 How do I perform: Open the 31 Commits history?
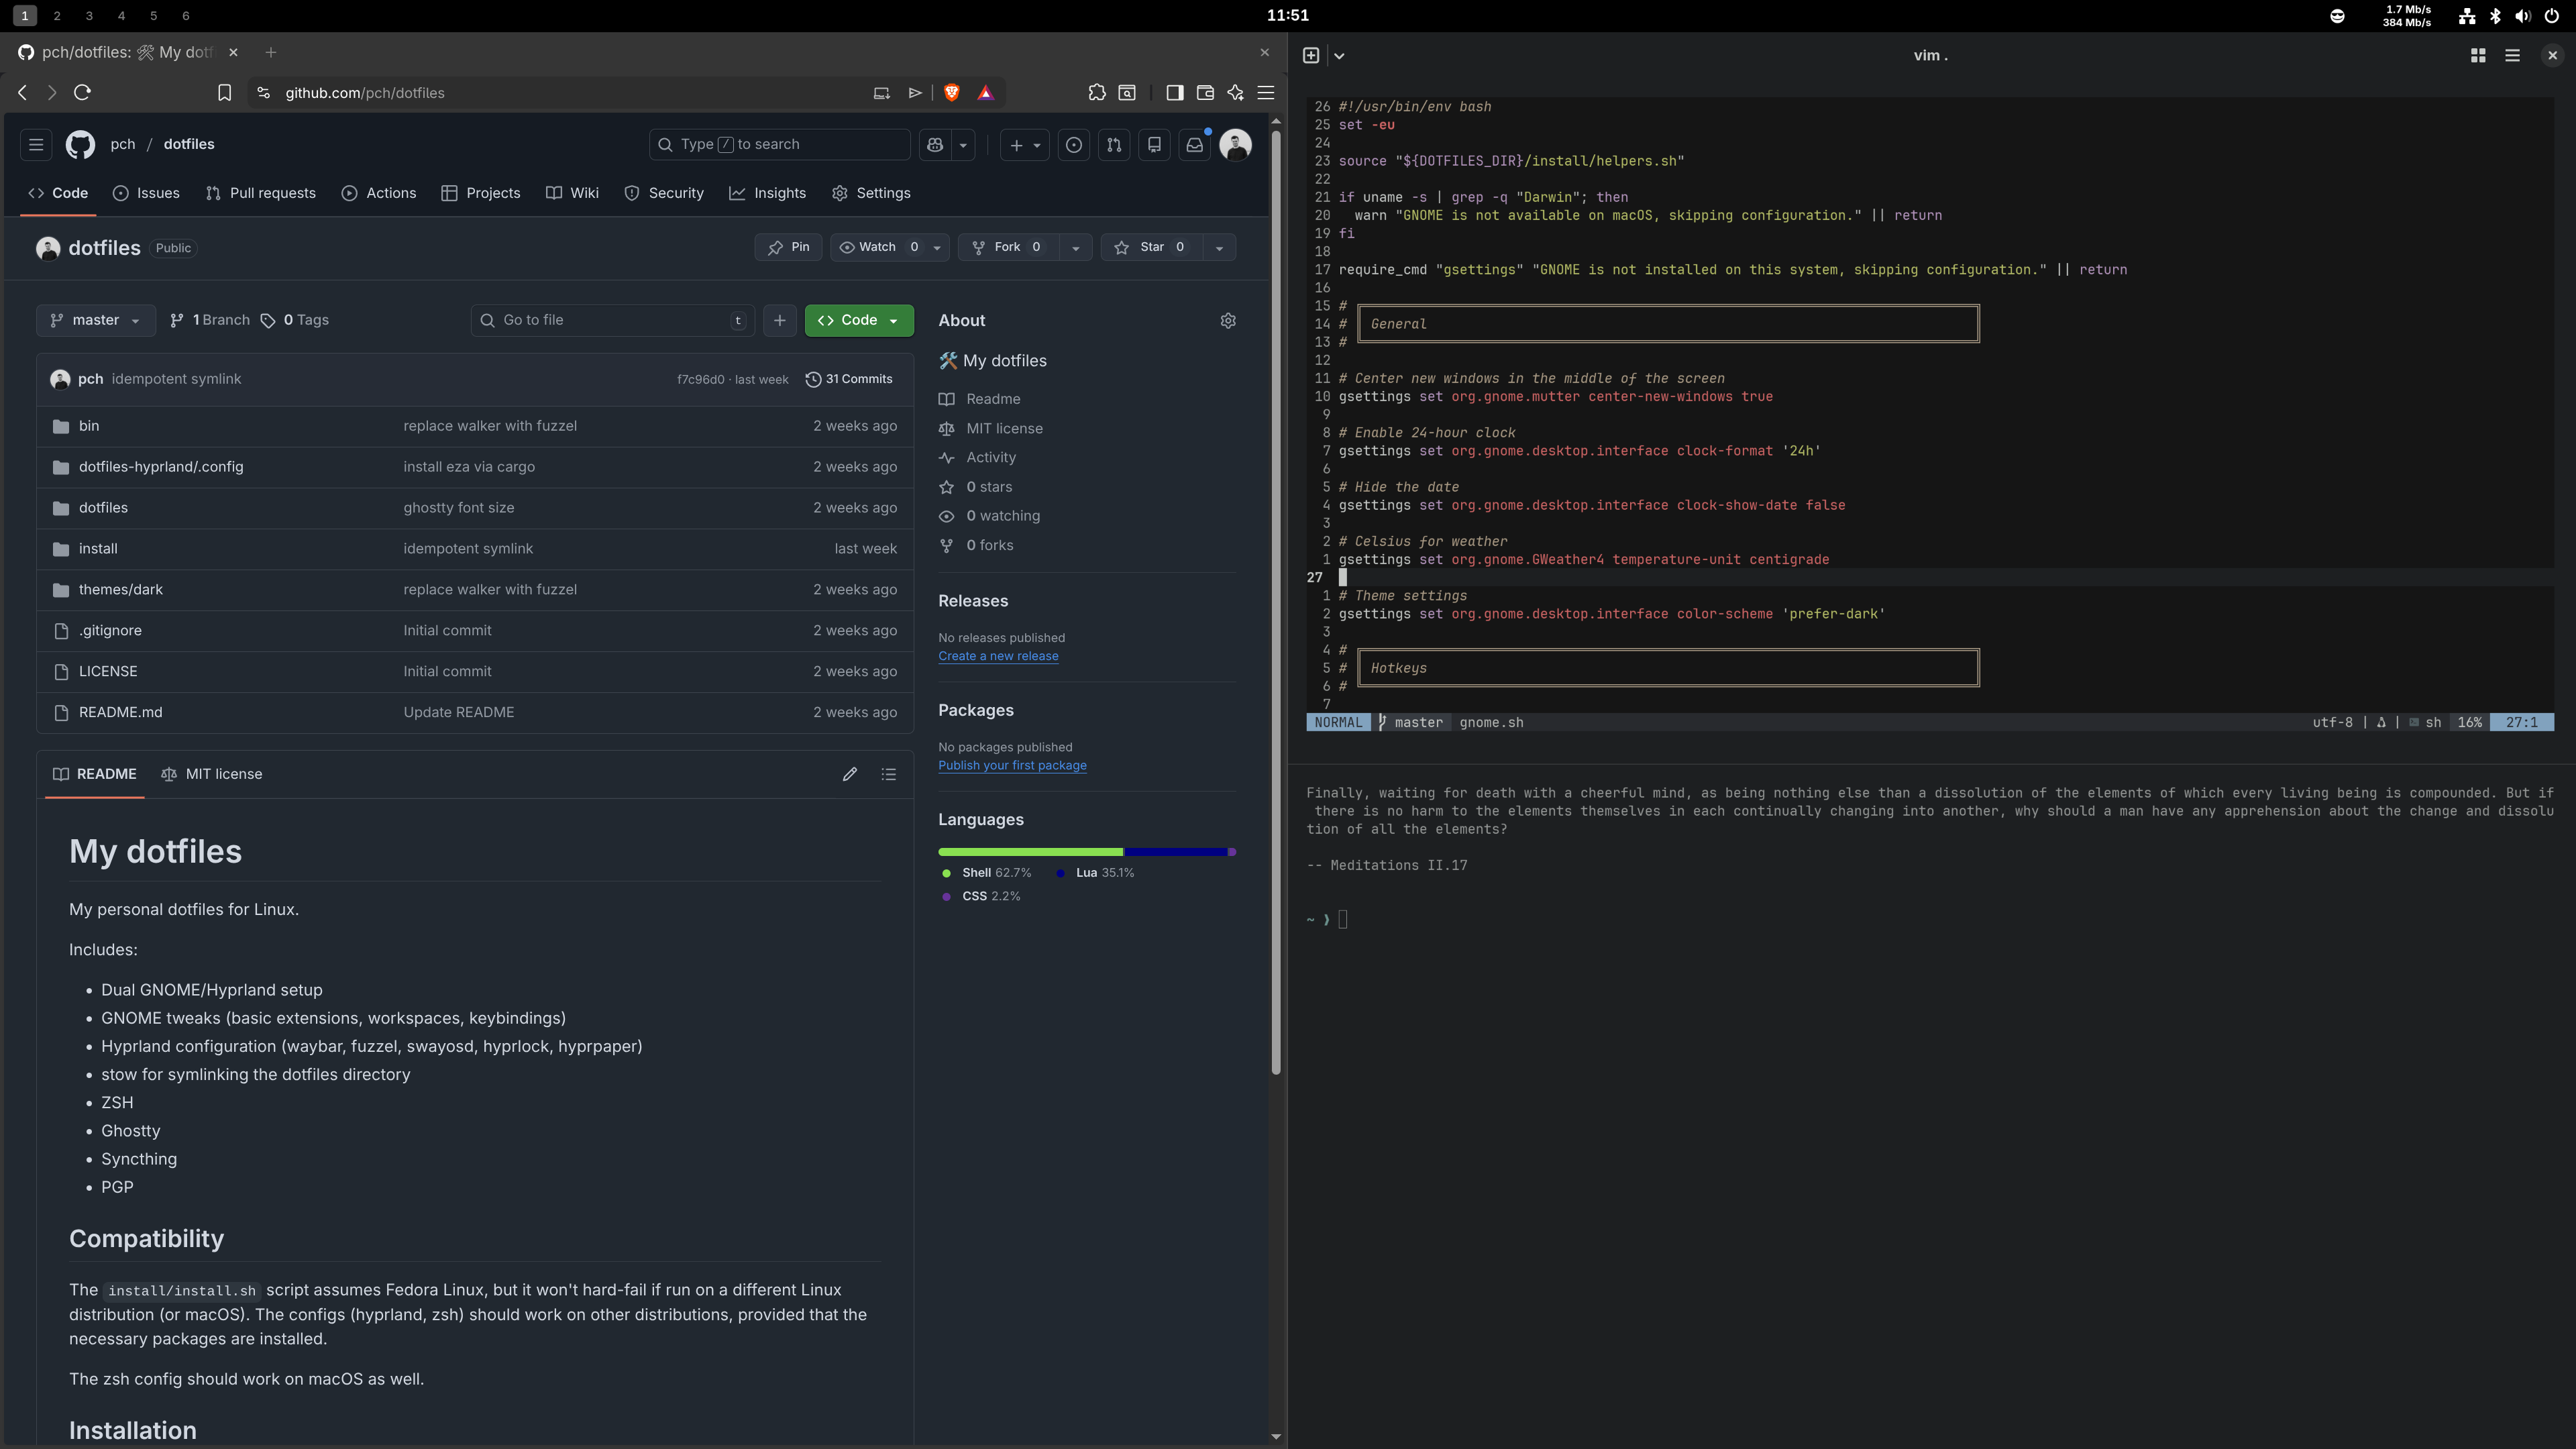(849, 379)
